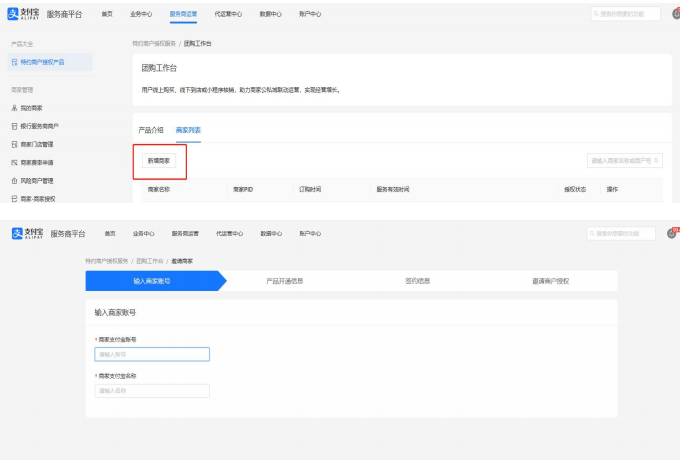Viewport: 680px width, 462px height.
Task: Open 业务中心 in the top navigation
Action: [x=141, y=15]
